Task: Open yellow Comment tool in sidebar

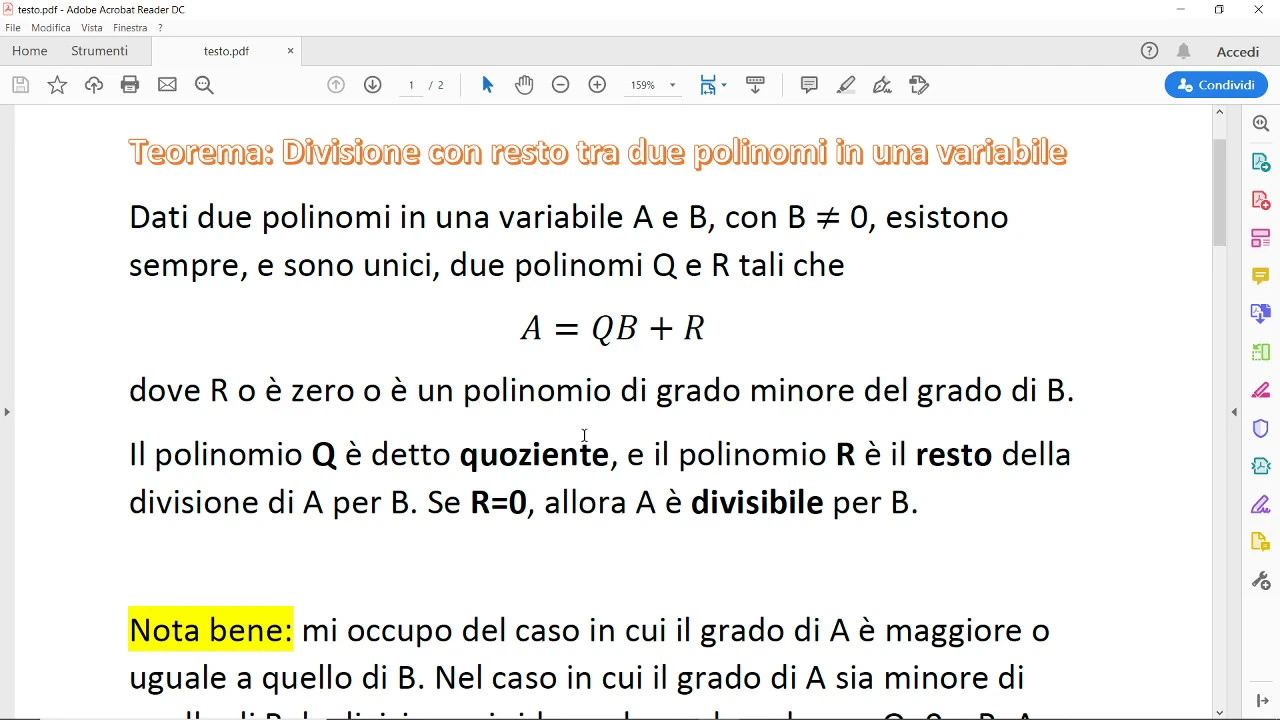Action: tap(1261, 276)
